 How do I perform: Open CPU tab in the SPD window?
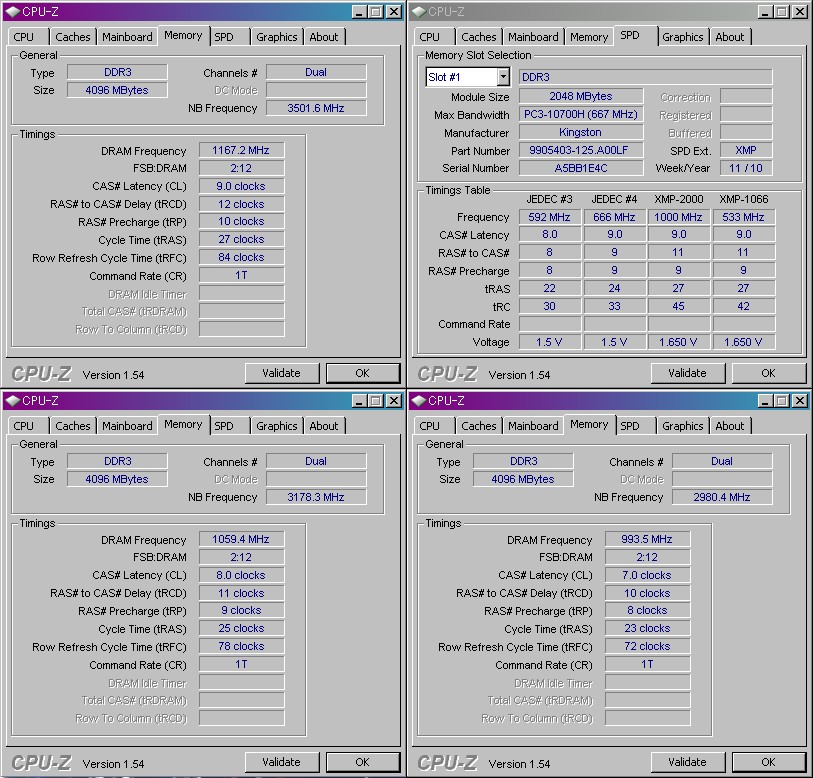[430, 37]
